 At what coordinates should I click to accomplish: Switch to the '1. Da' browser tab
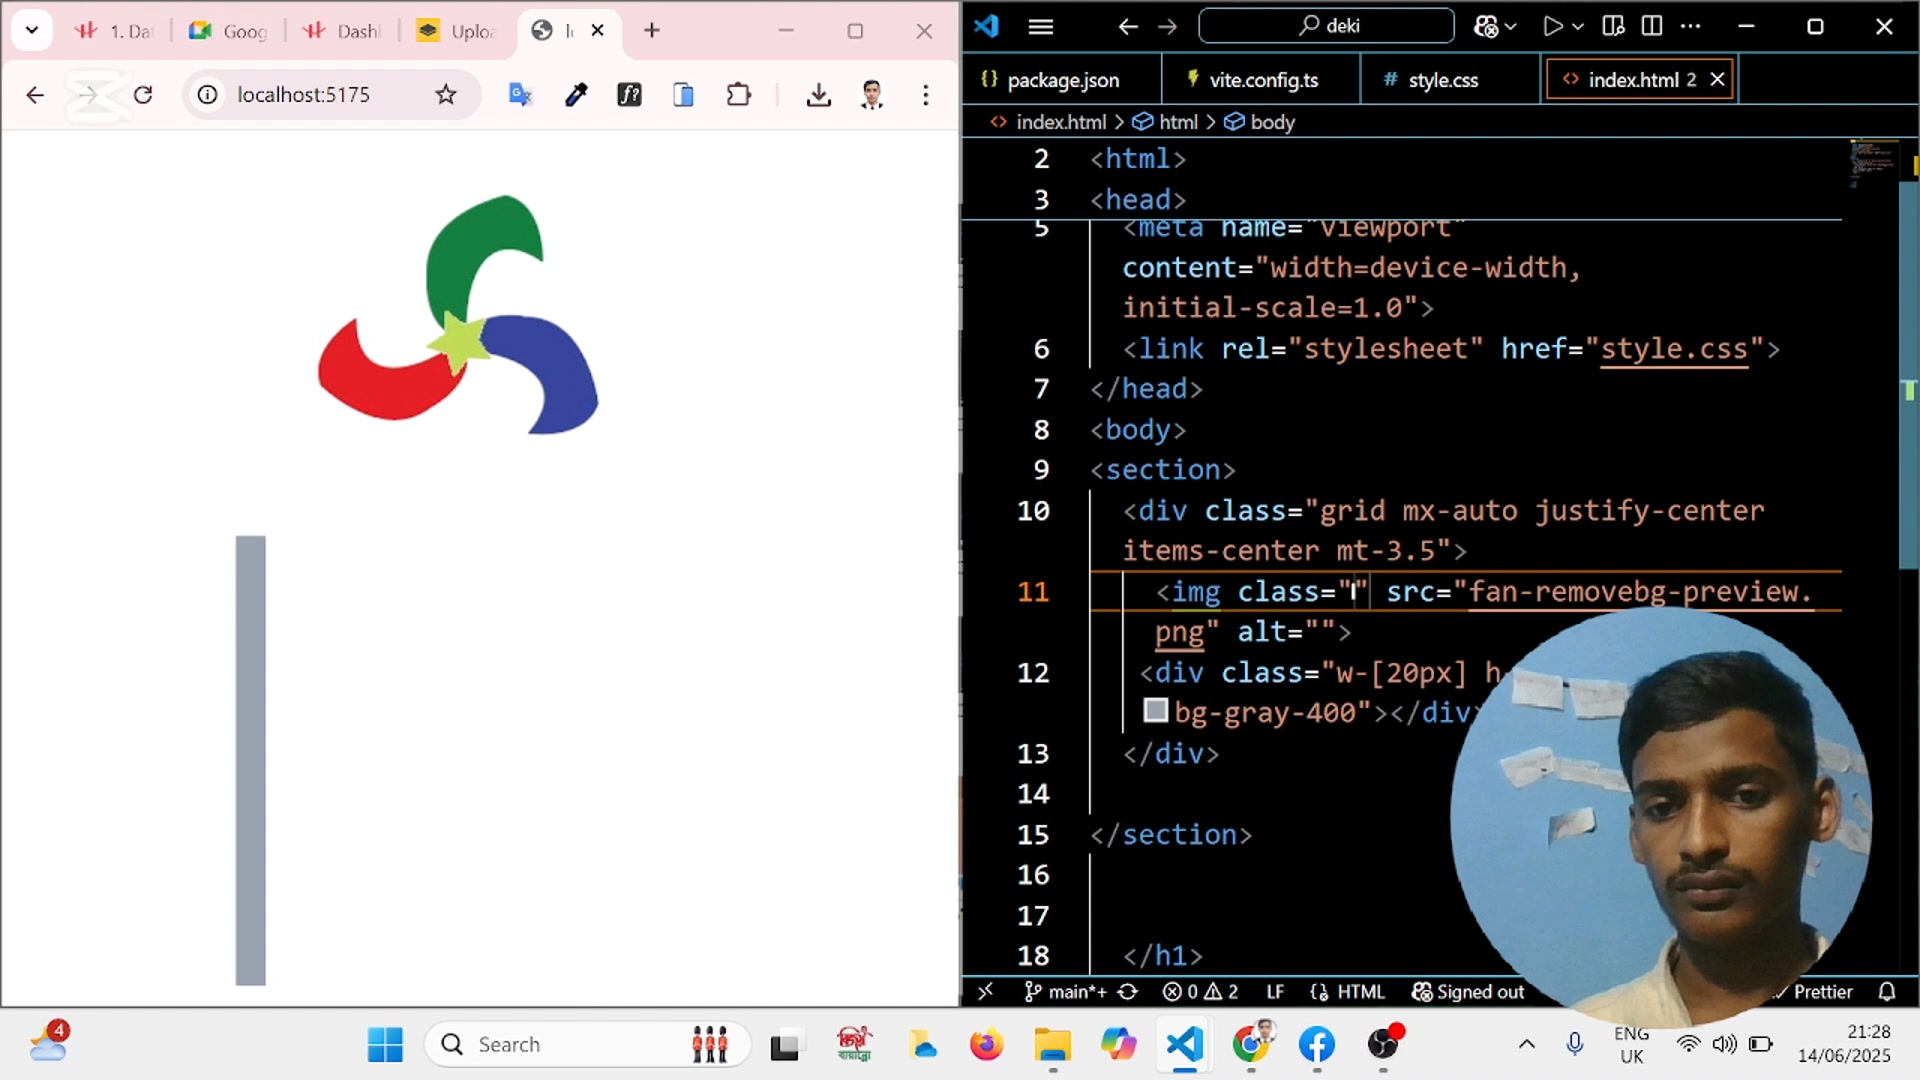(x=116, y=31)
